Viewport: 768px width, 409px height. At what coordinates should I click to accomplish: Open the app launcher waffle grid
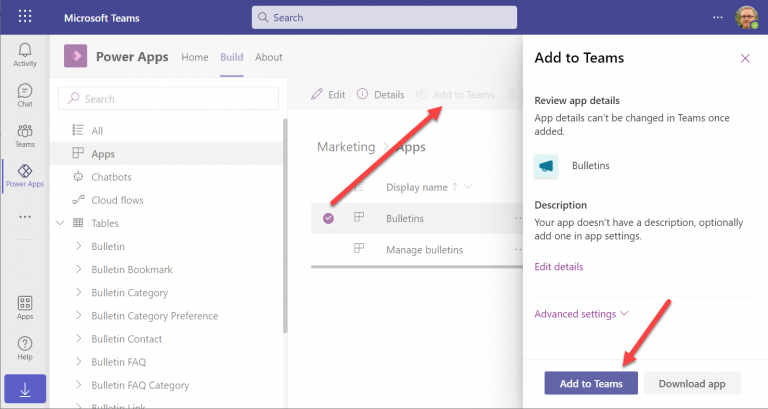[x=25, y=17]
